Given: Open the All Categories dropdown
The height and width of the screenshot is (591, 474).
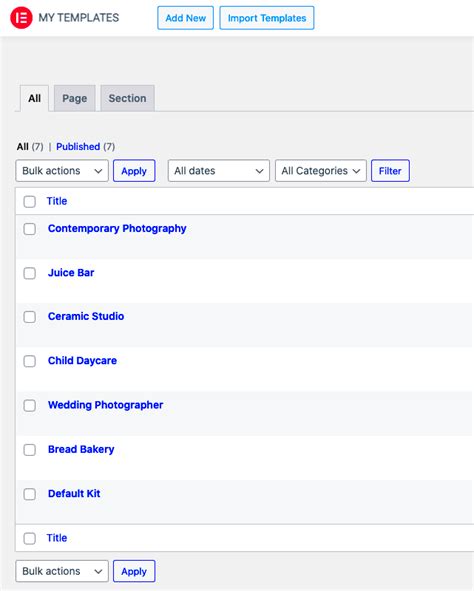Looking at the screenshot, I should click(x=321, y=171).
